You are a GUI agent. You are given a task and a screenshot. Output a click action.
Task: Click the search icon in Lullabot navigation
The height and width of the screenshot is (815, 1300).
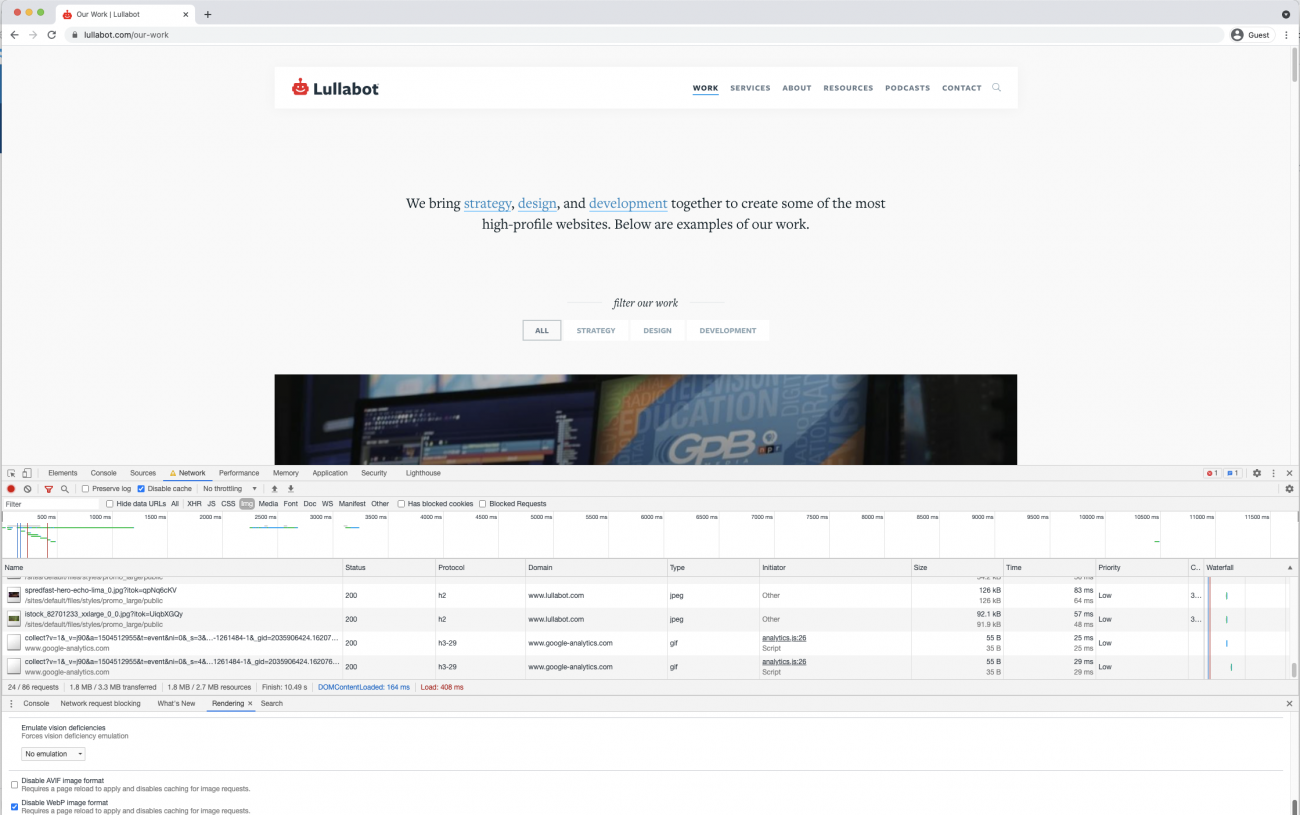(996, 88)
